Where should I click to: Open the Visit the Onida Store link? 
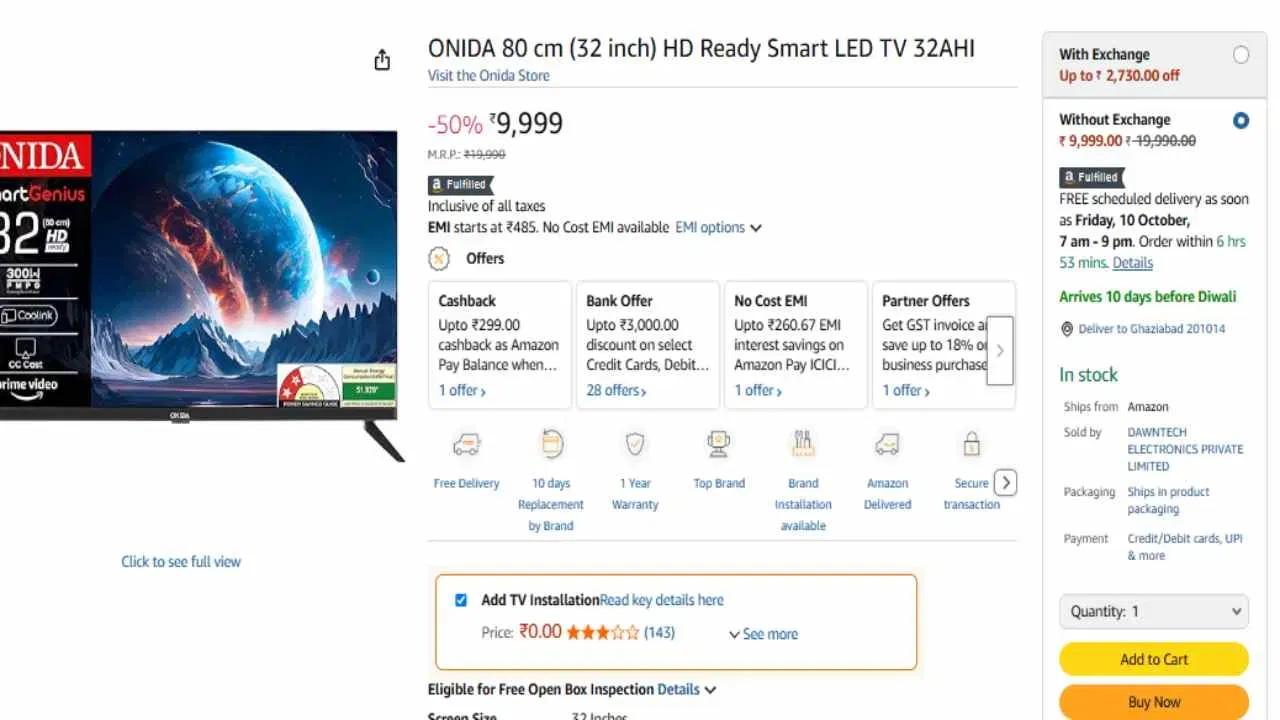(489, 75)
